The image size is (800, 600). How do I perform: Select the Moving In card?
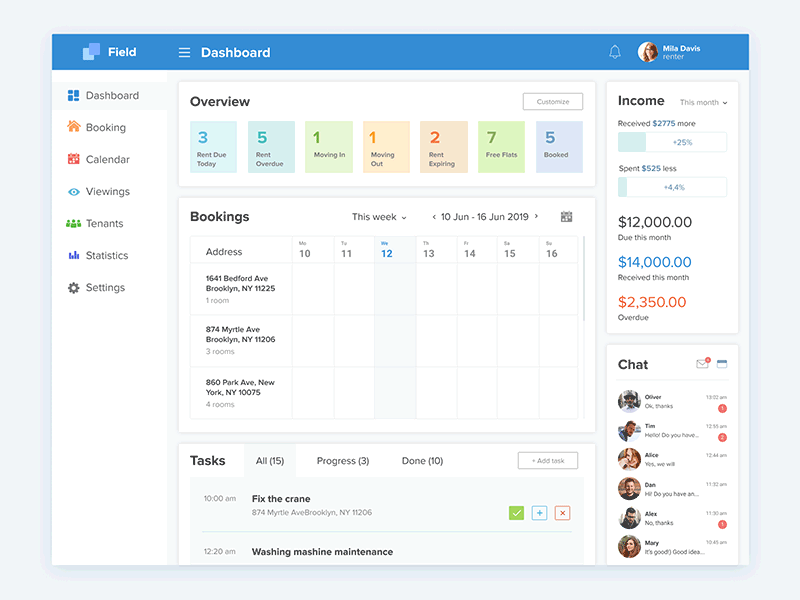(x=329, y=147)
